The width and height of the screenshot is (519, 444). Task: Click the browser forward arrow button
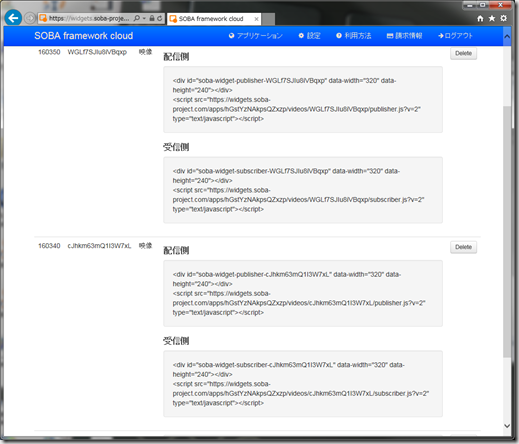coord(30,18)
